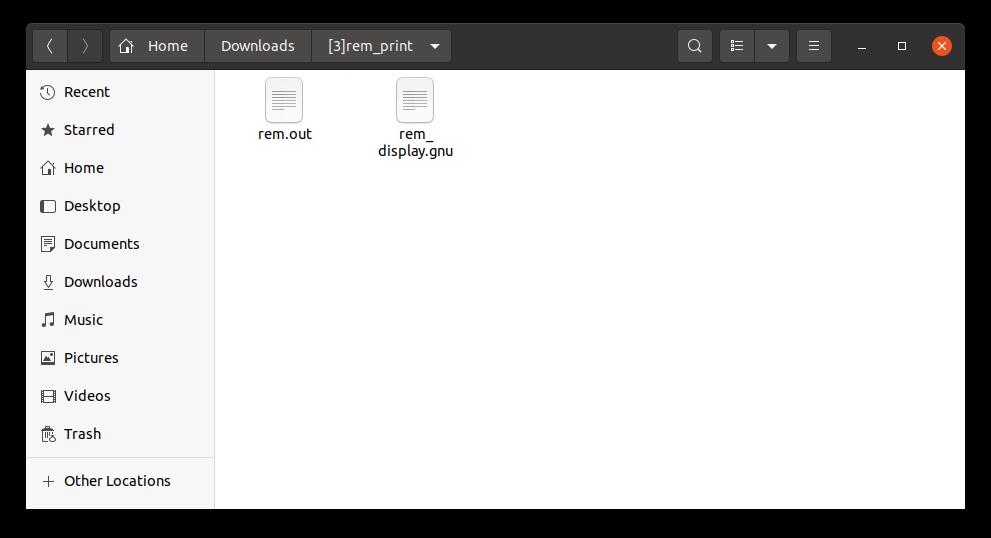Click the rem_display.gnu file name label
Viewport: 991px width, 538px height.
pyautogui.click(x=415, y=142)
